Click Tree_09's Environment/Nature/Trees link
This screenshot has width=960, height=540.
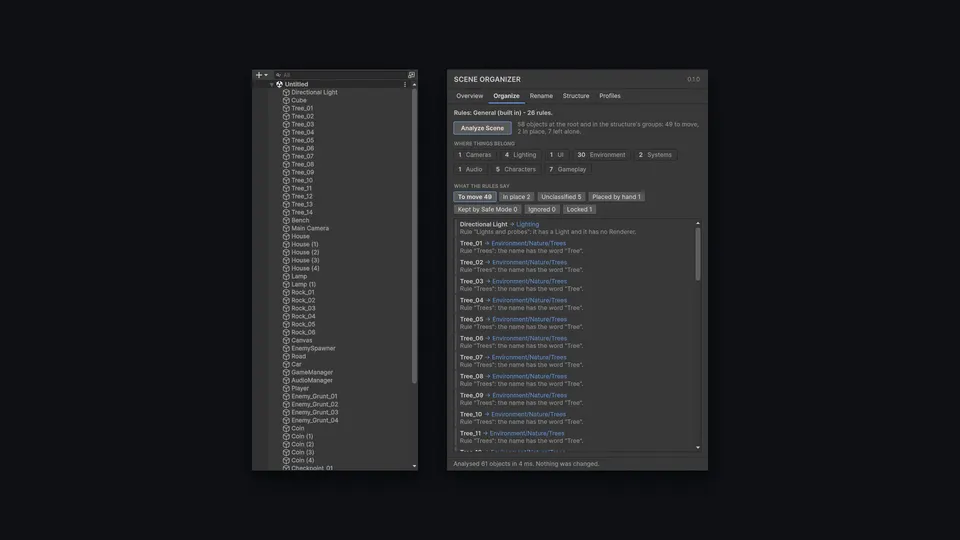click(x=530, y=395)
